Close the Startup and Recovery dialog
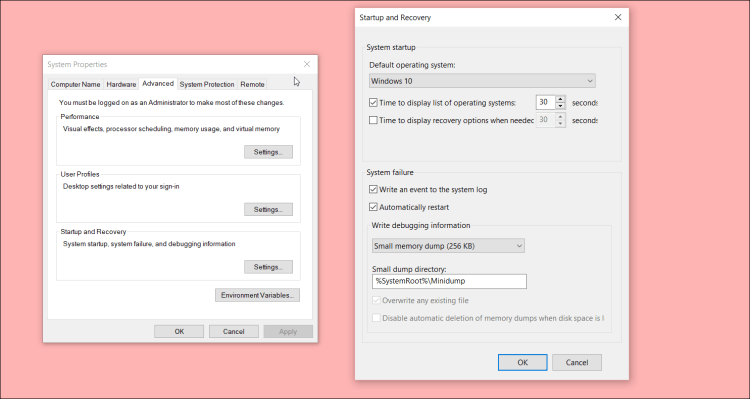Viewport: 750px width, 399px height. pos(618,17)
